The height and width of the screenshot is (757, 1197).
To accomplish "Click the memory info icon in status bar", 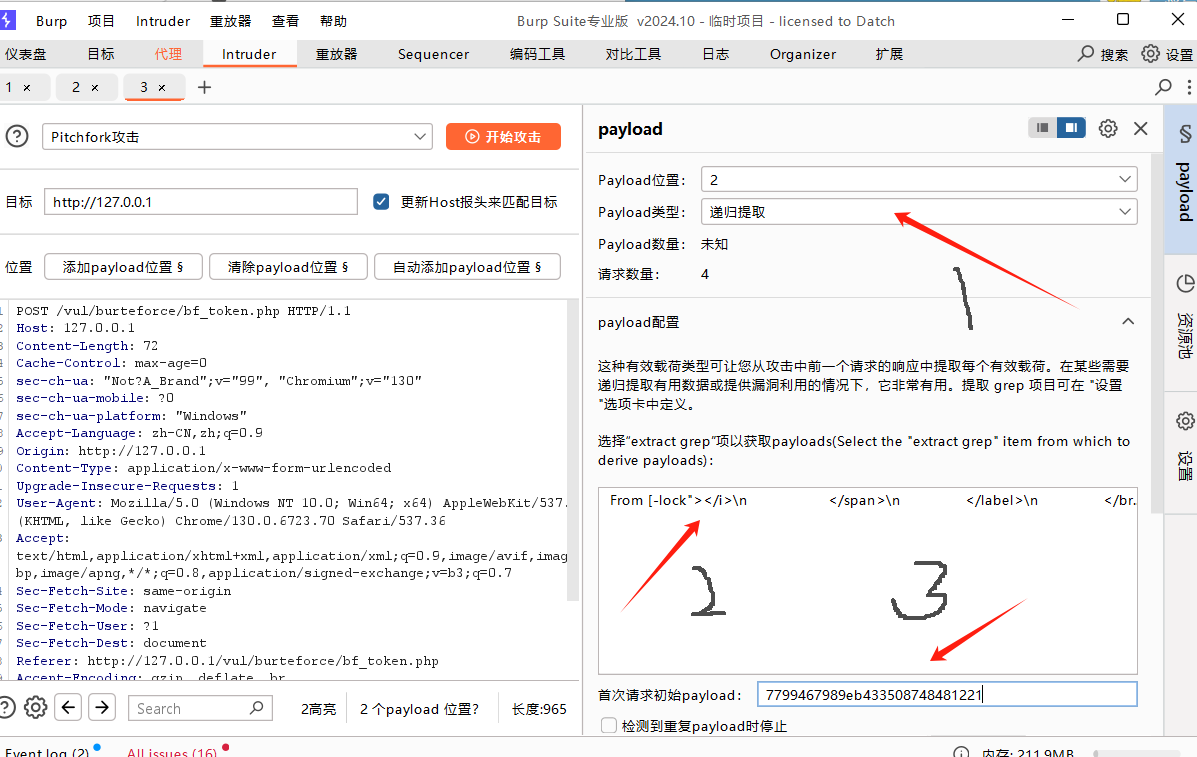I will click(961, 753).
